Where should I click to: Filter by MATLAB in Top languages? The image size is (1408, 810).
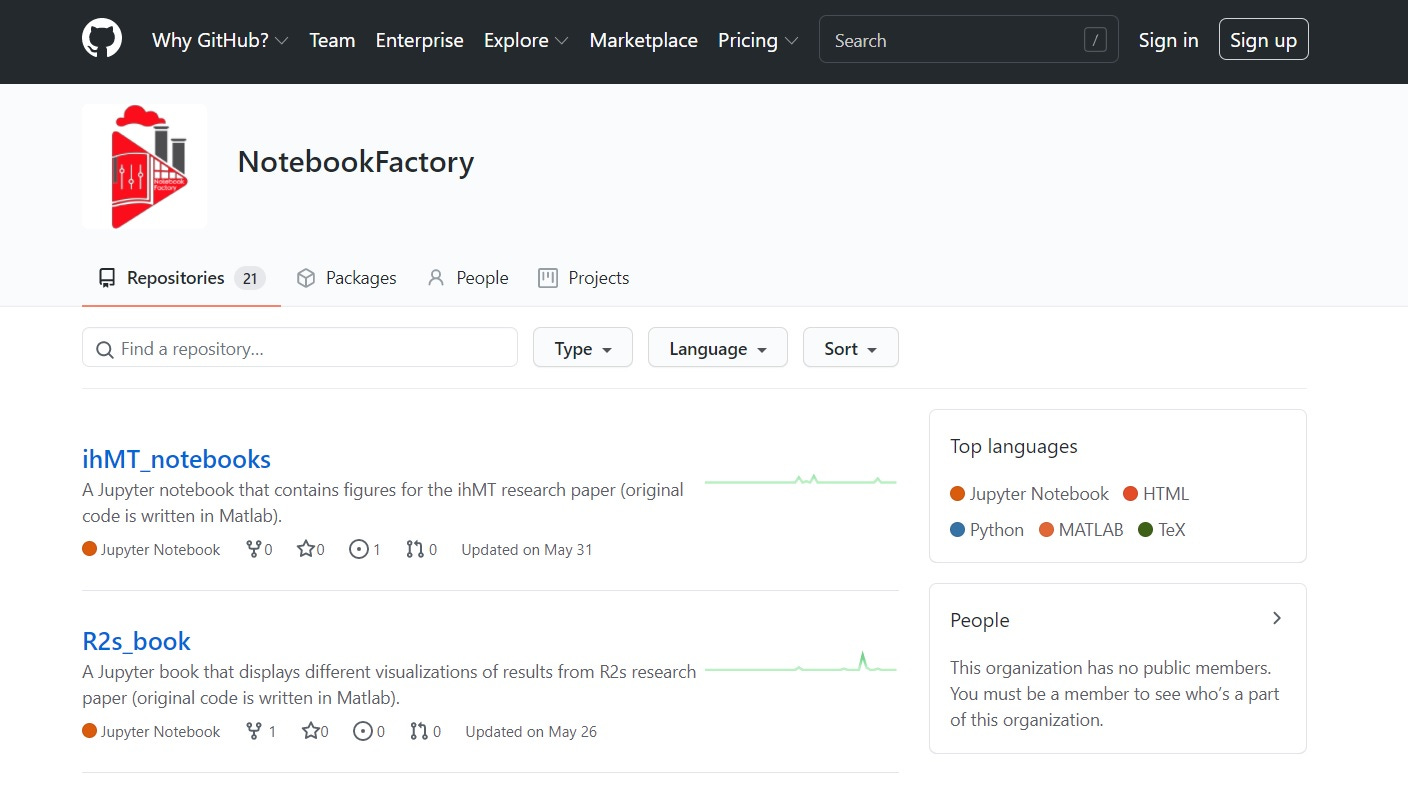tap(1081, 530)
